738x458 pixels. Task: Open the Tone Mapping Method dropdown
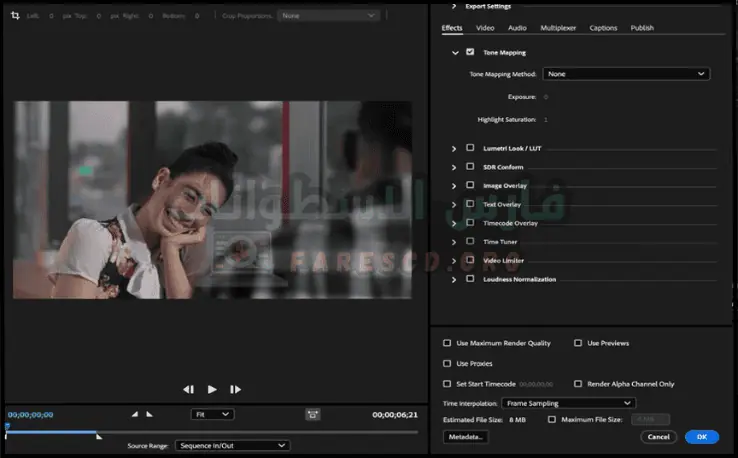(x=626, y=74)
